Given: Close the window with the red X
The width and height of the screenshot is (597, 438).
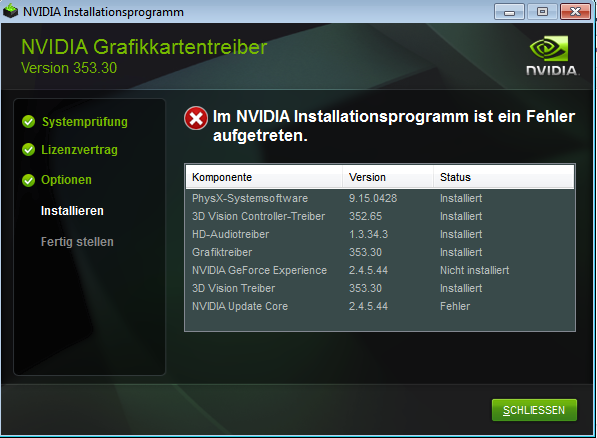Looking at the screenshot, I should pos(575,12).
